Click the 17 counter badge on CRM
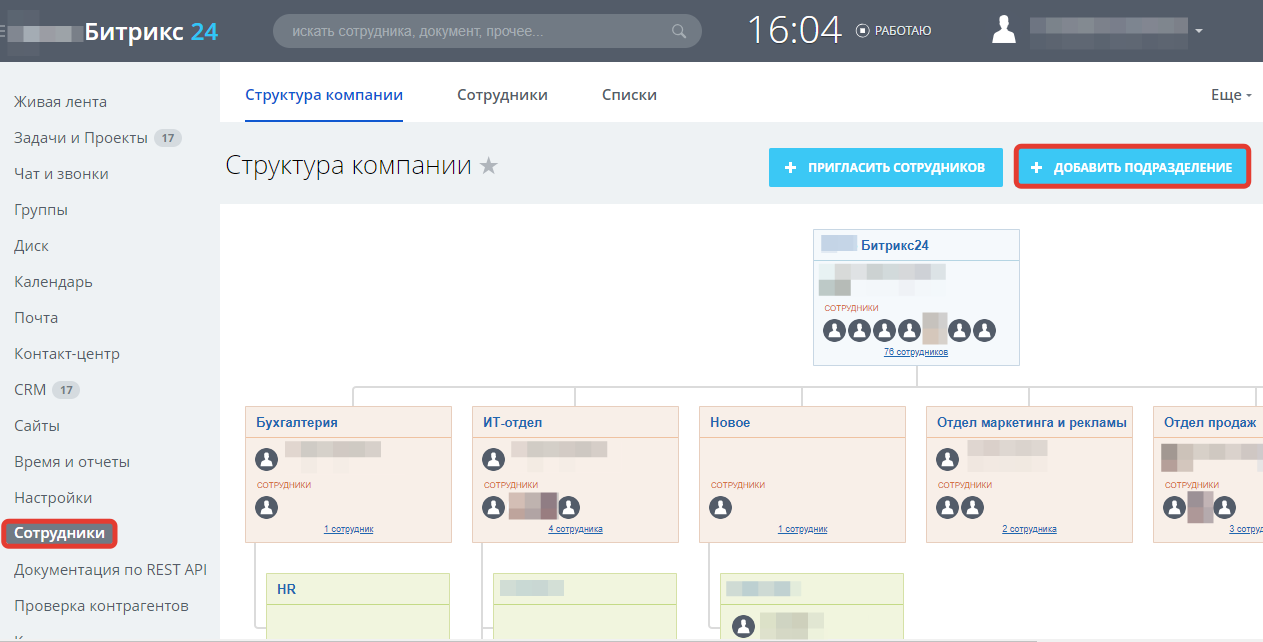 (66, 390)
